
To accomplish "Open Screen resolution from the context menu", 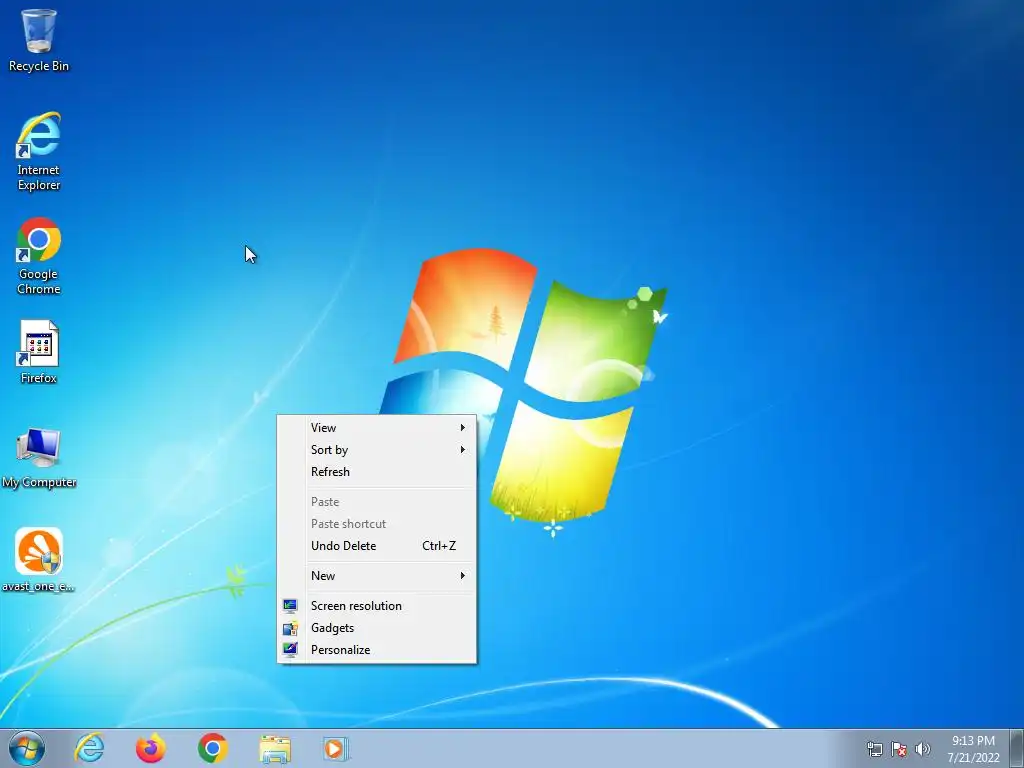I will [x=377, y=606].
